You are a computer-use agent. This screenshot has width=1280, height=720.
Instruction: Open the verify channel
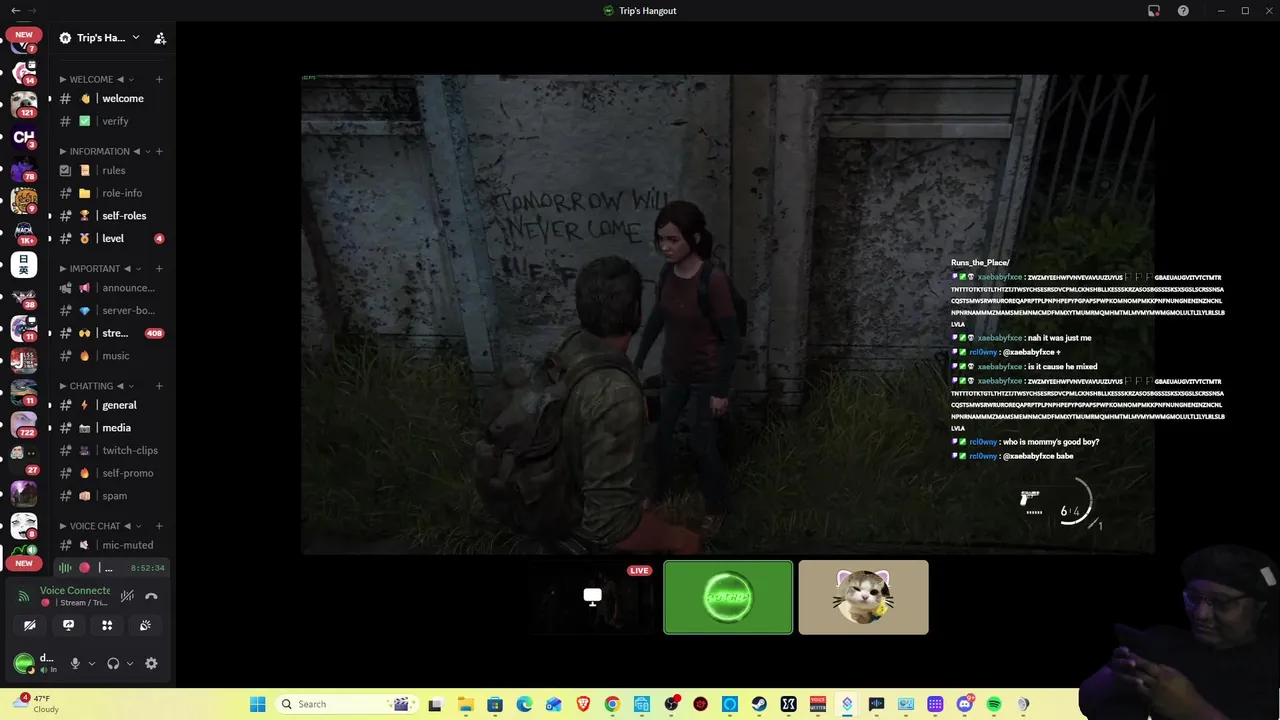point(112,121)
